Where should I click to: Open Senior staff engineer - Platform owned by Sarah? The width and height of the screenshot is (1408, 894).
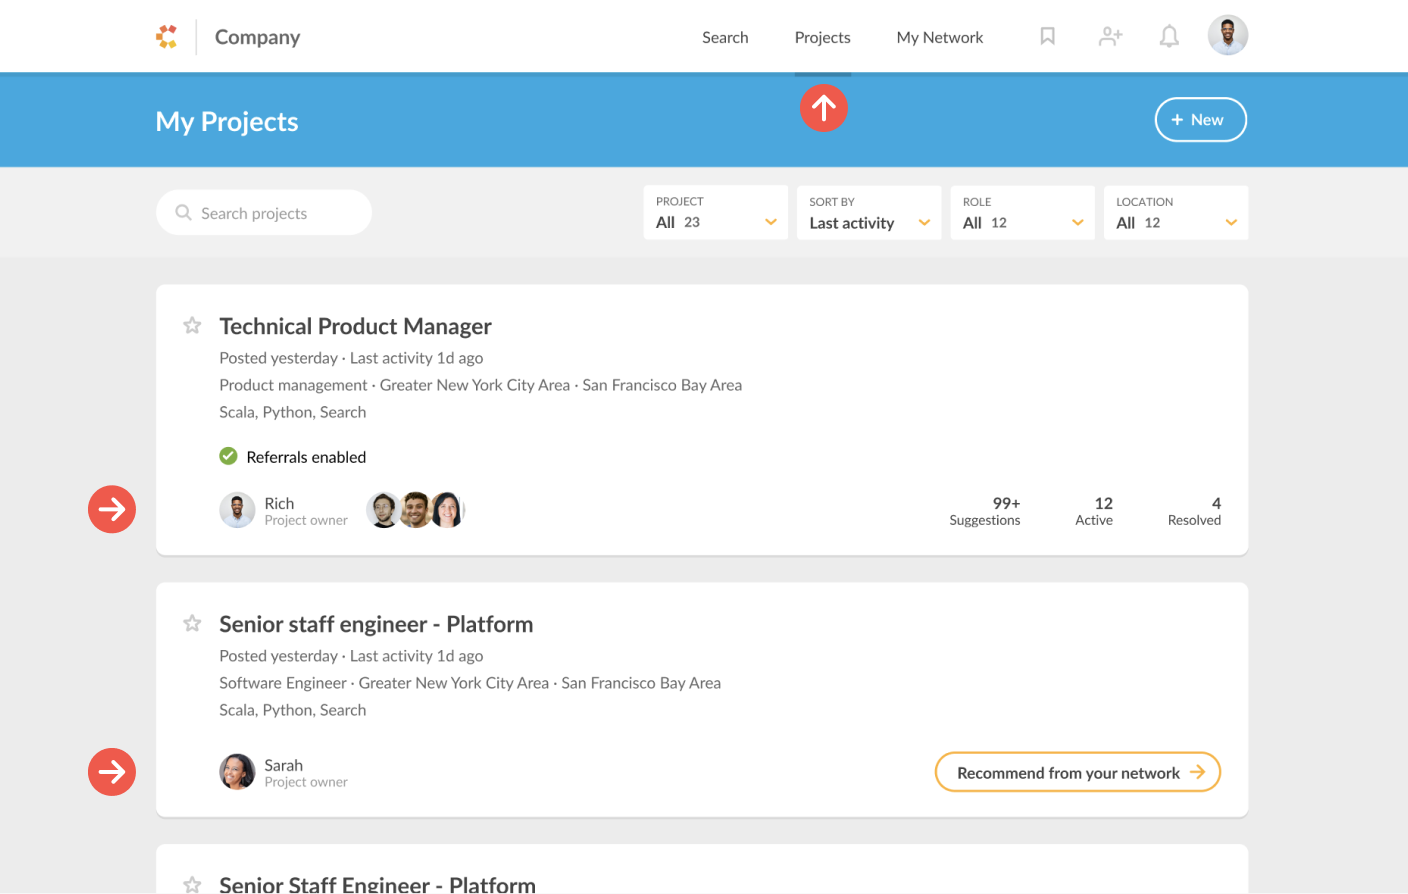point(376,624)
